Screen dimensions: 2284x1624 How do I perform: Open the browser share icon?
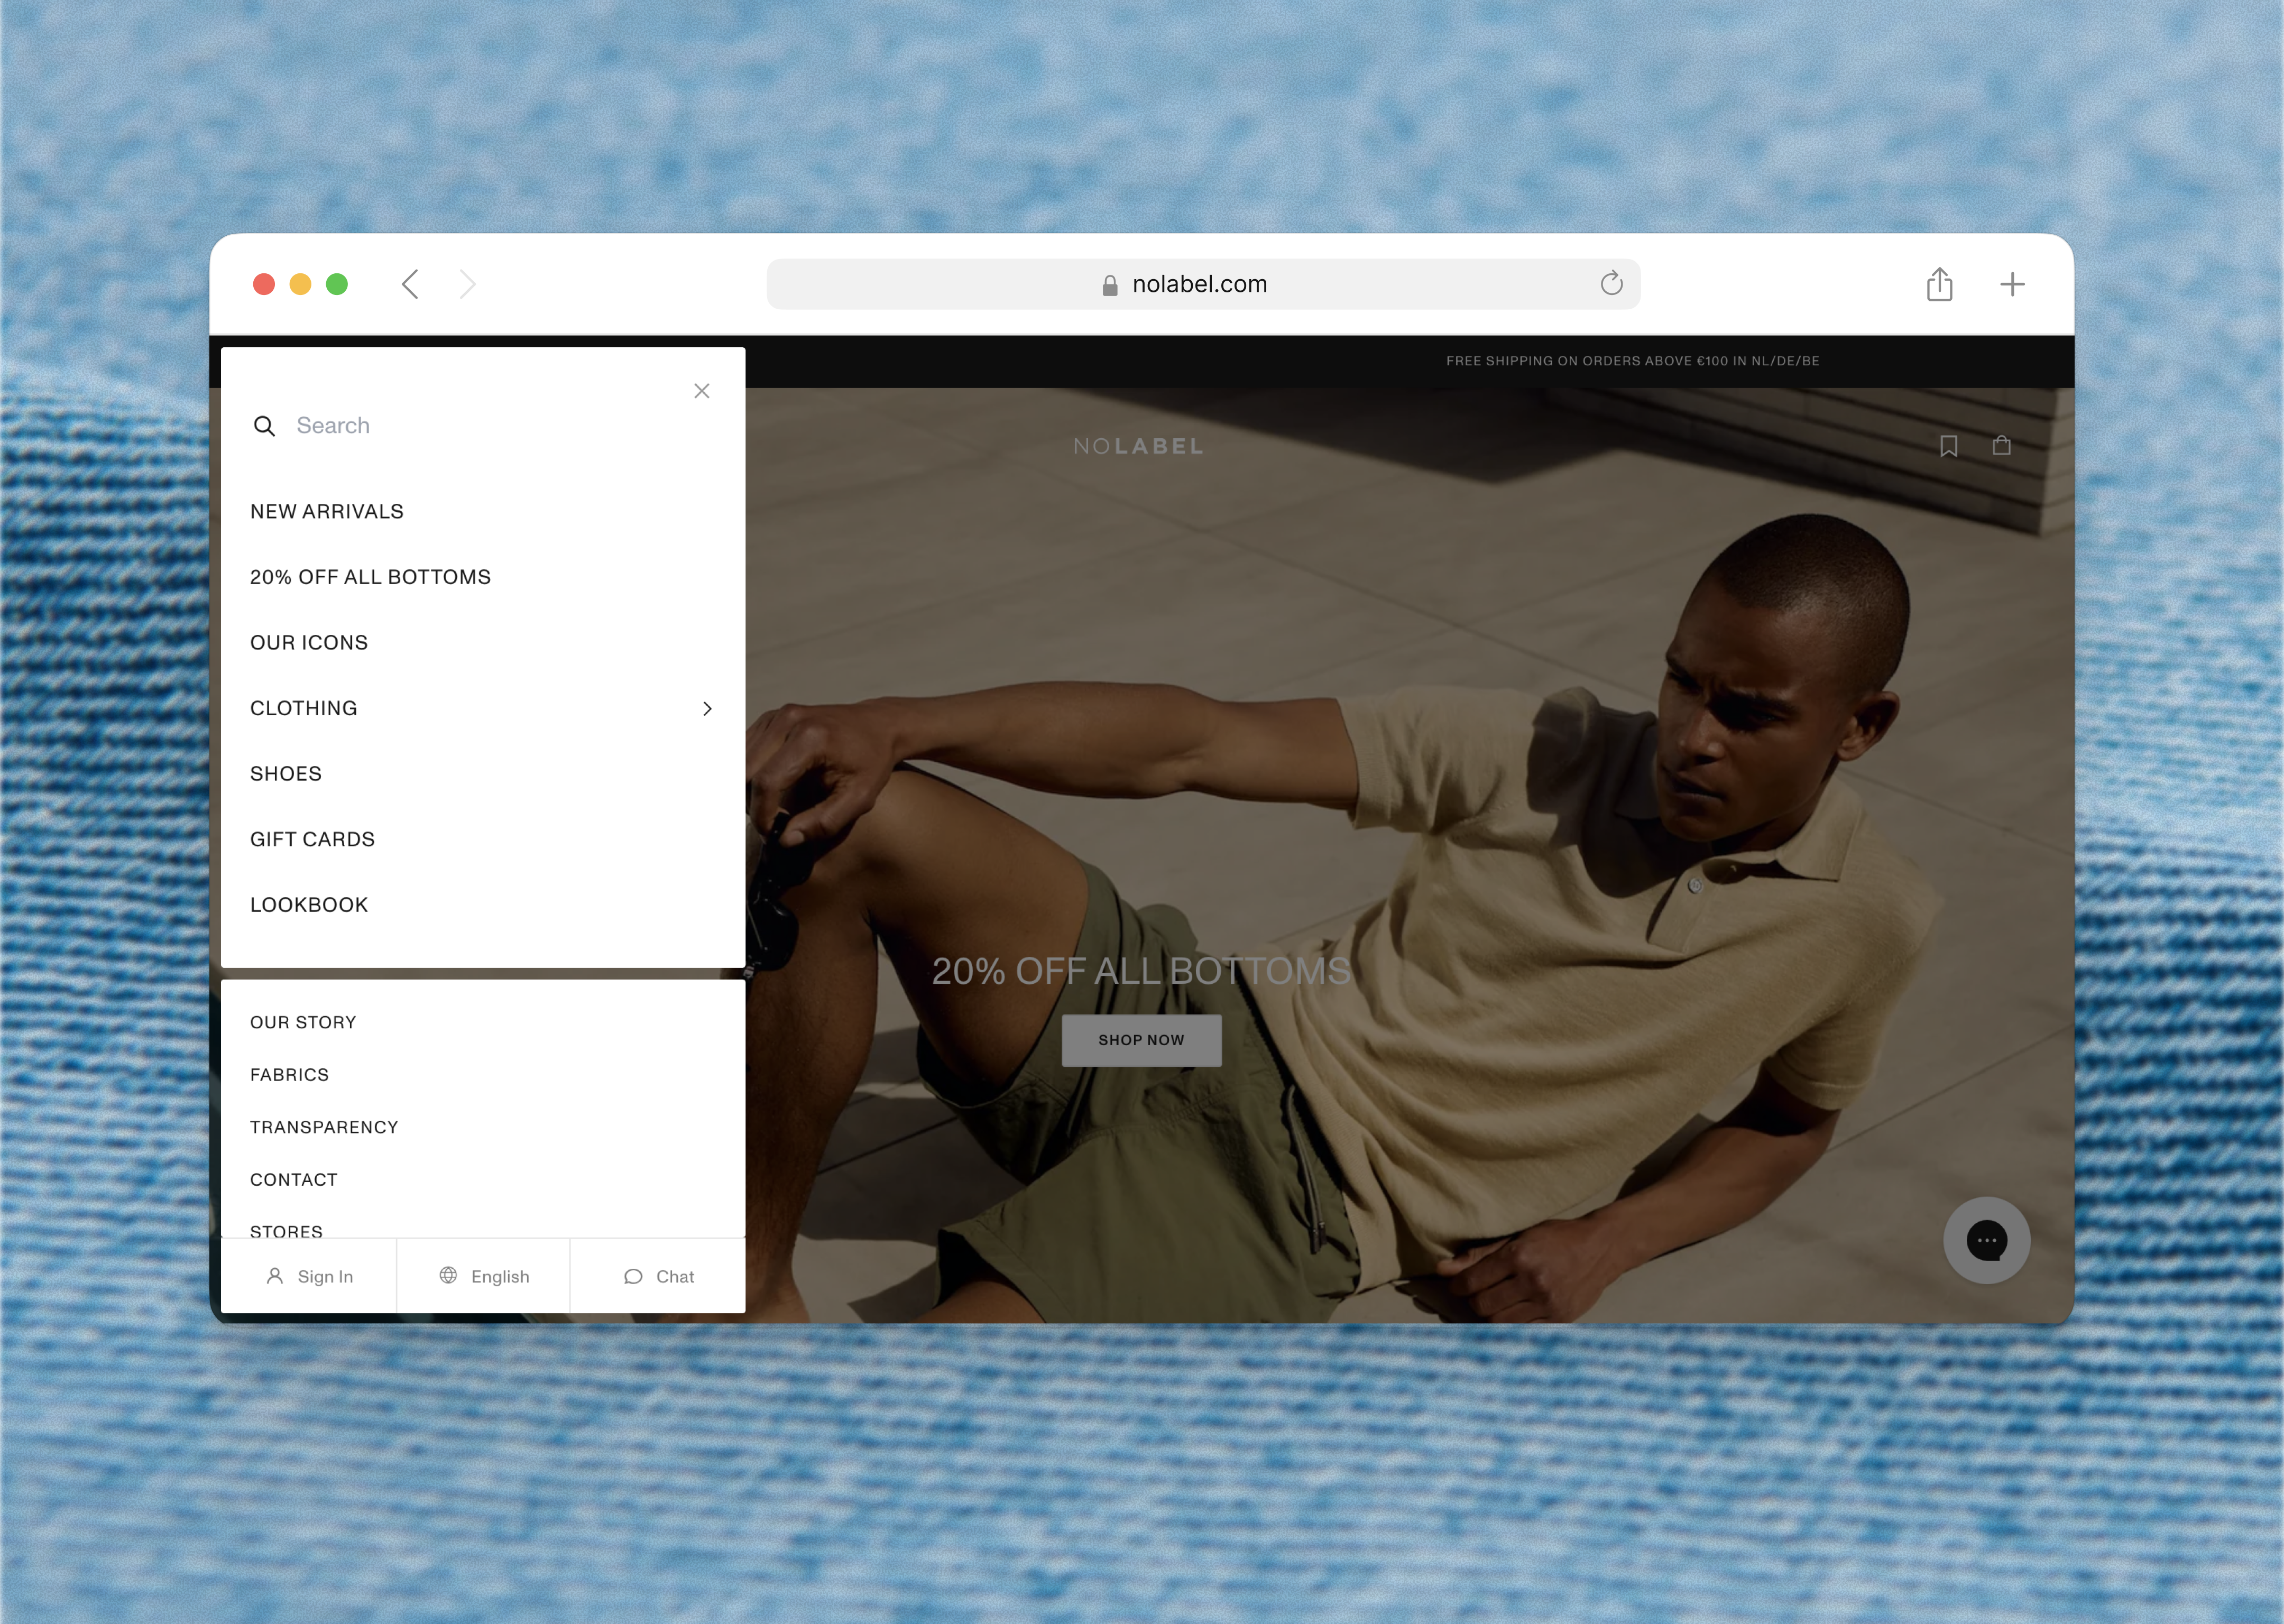[x=1939, y=284]
